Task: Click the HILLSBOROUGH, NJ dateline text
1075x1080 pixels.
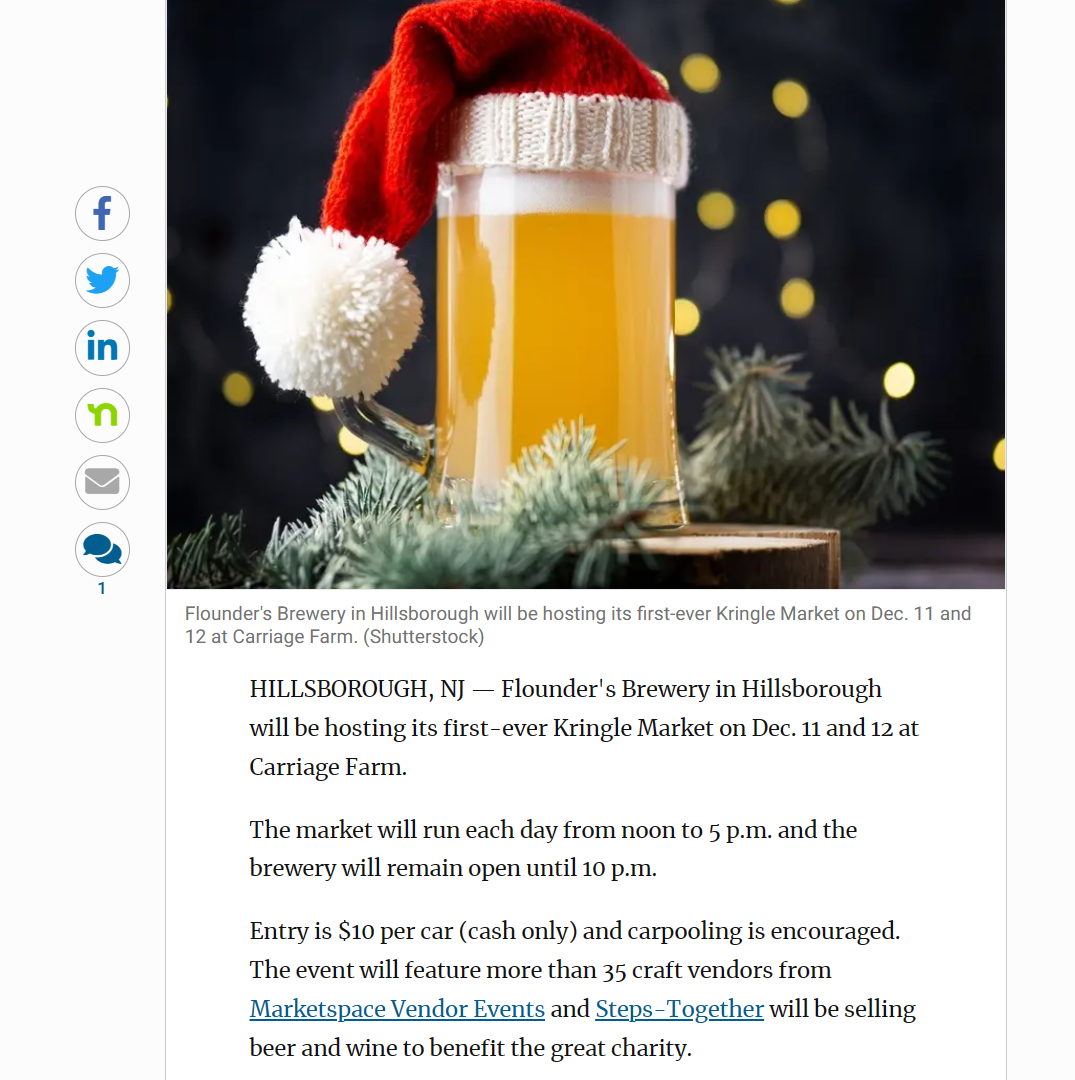Action: pyautogui.click(x=357, y=689)
